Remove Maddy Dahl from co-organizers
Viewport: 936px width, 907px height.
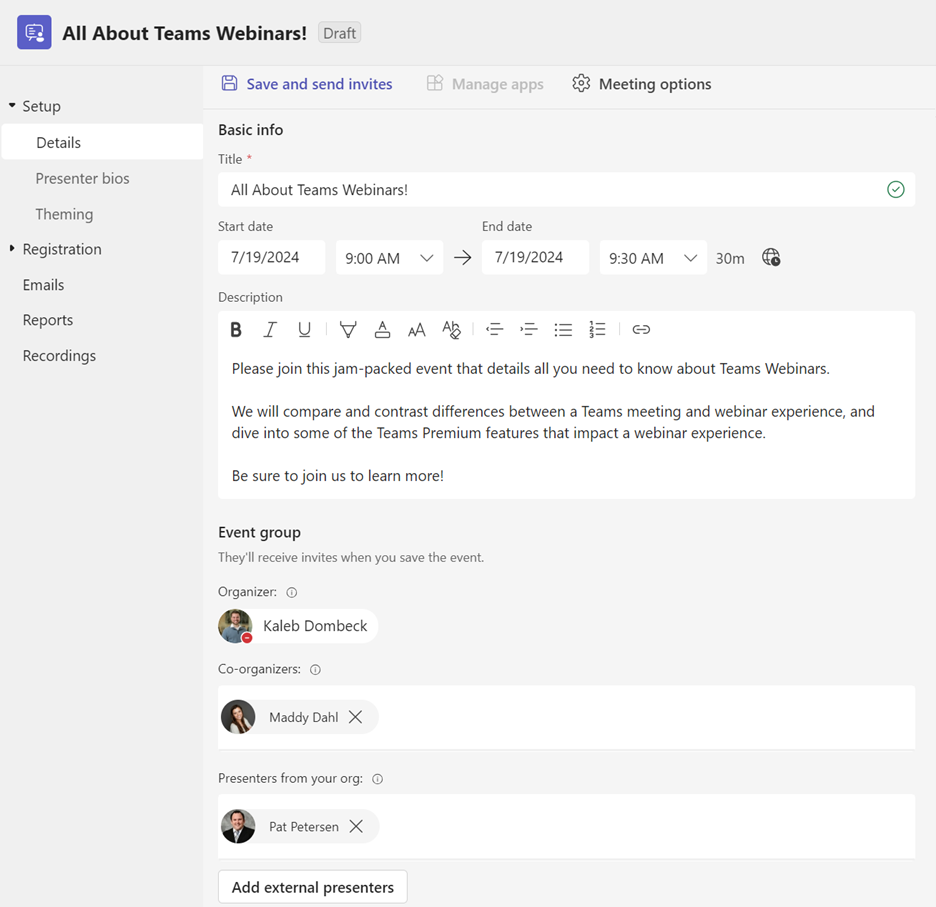(356, 716)
